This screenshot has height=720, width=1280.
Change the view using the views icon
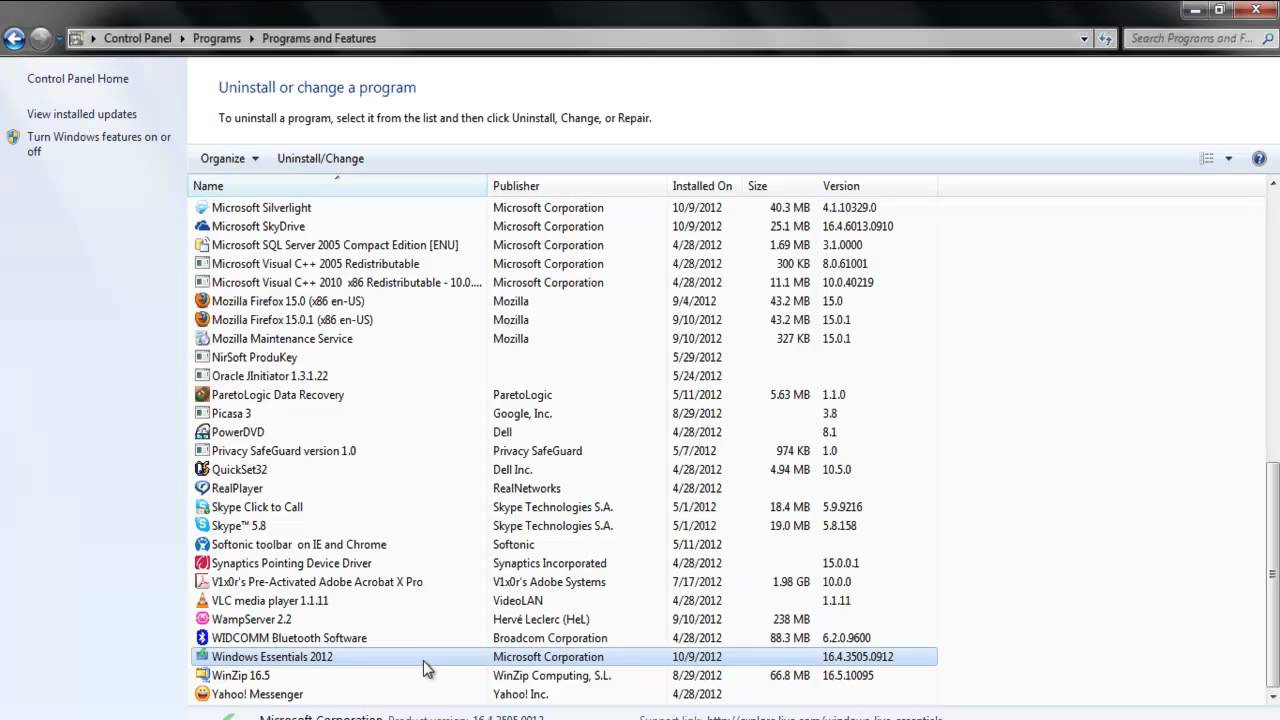pyautogui.click(x=1207, y=158)
